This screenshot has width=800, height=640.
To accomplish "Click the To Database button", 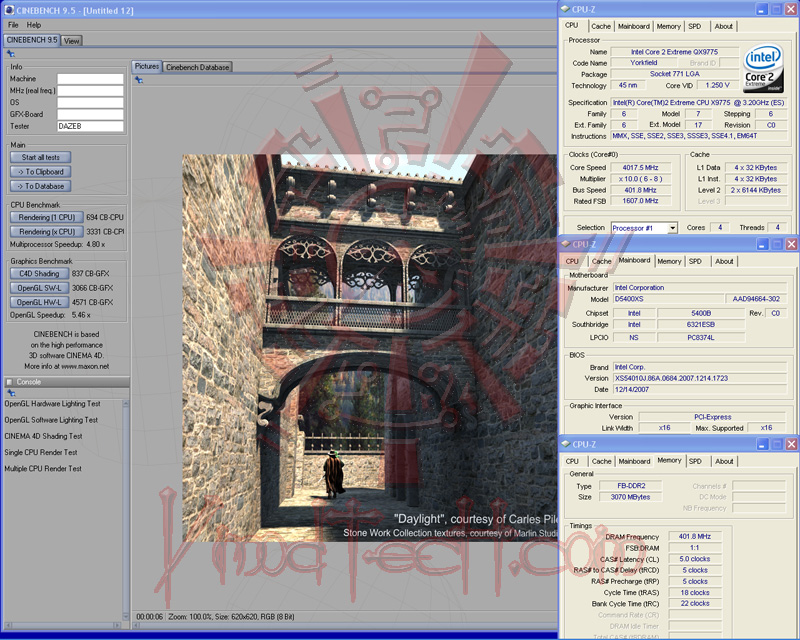I will point(40,186).
